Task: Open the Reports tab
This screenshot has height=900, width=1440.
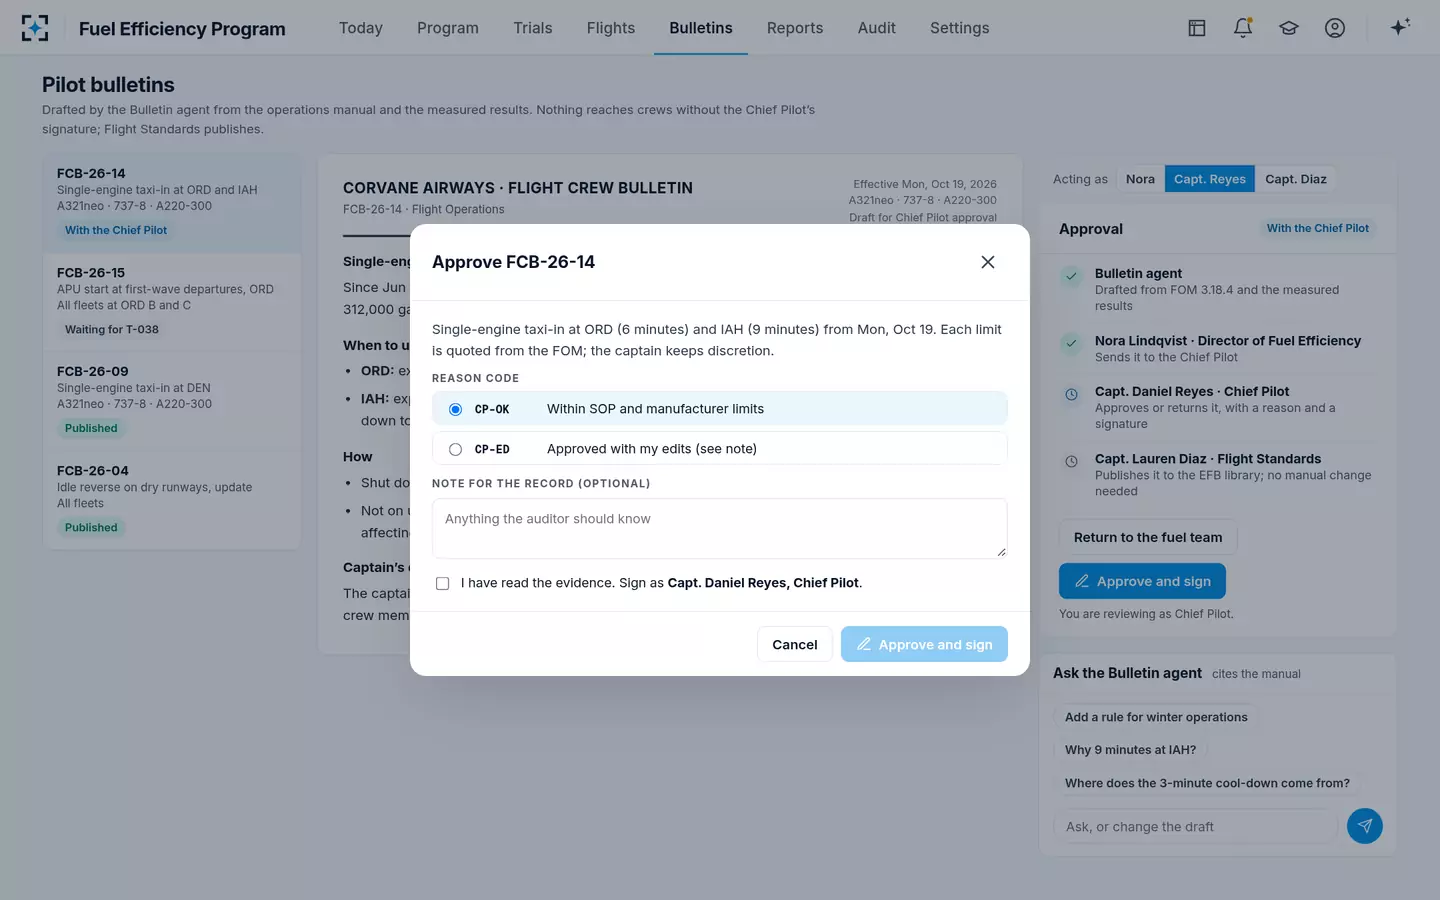Action: pos(795,28)
